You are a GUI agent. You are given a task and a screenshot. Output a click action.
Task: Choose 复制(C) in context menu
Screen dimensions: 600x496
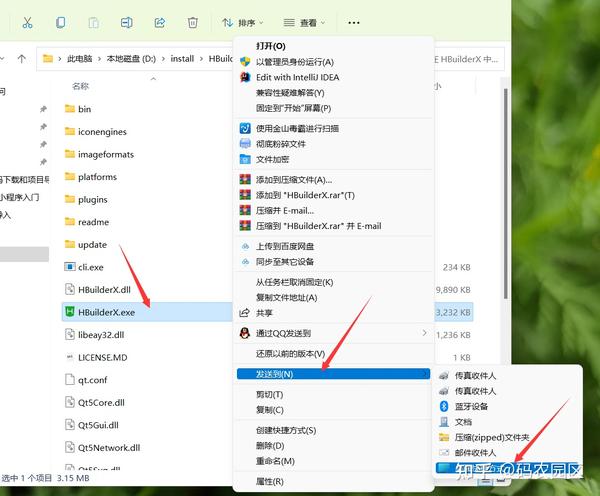pyautogui.click(x=334, y=410)
